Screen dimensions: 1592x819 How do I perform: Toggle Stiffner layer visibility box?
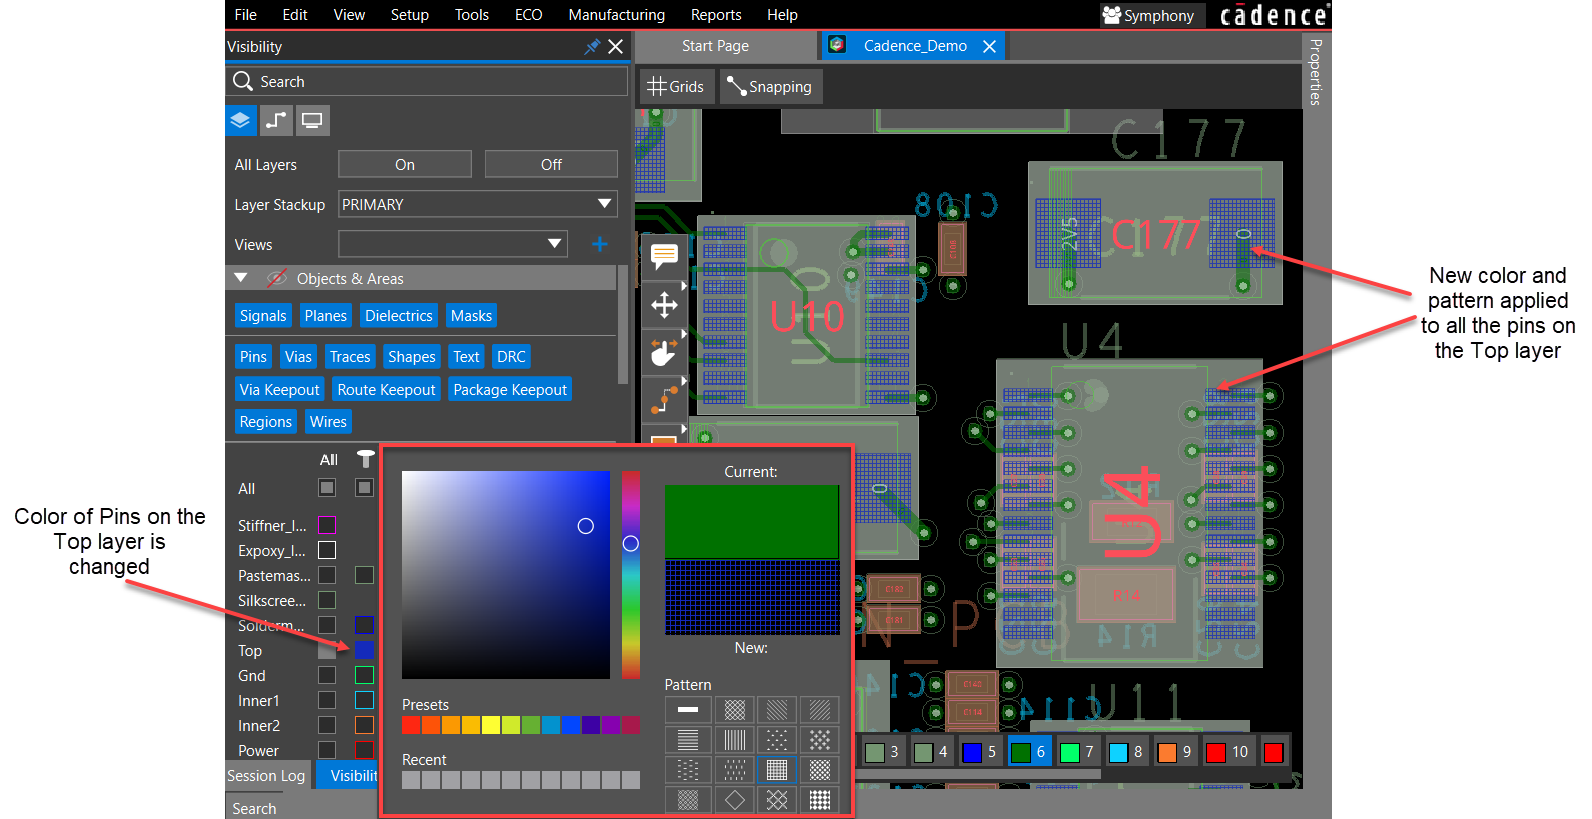point(327,525)
